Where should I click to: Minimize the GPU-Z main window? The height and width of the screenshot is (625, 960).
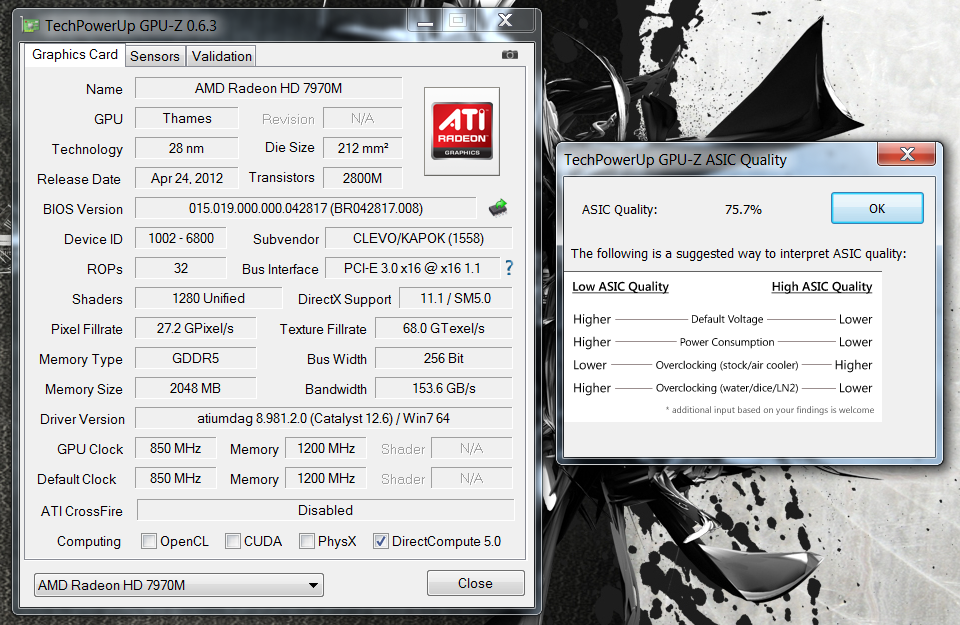pyautogui.click(x=425, y=21)
